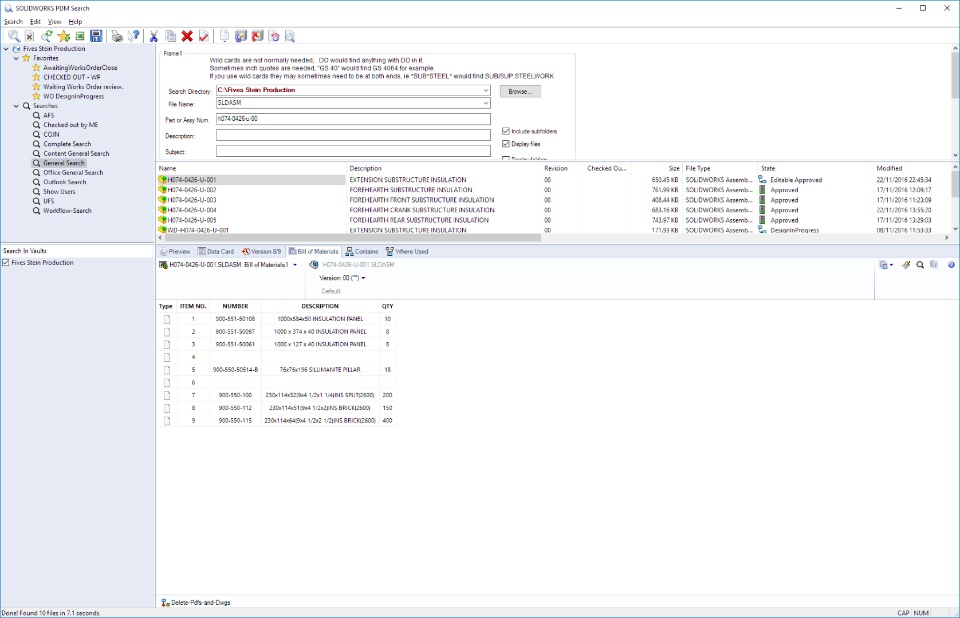Select the Office General Search tree item
Image resolution: width=960 pixels, height=618 pixels.
73,173
